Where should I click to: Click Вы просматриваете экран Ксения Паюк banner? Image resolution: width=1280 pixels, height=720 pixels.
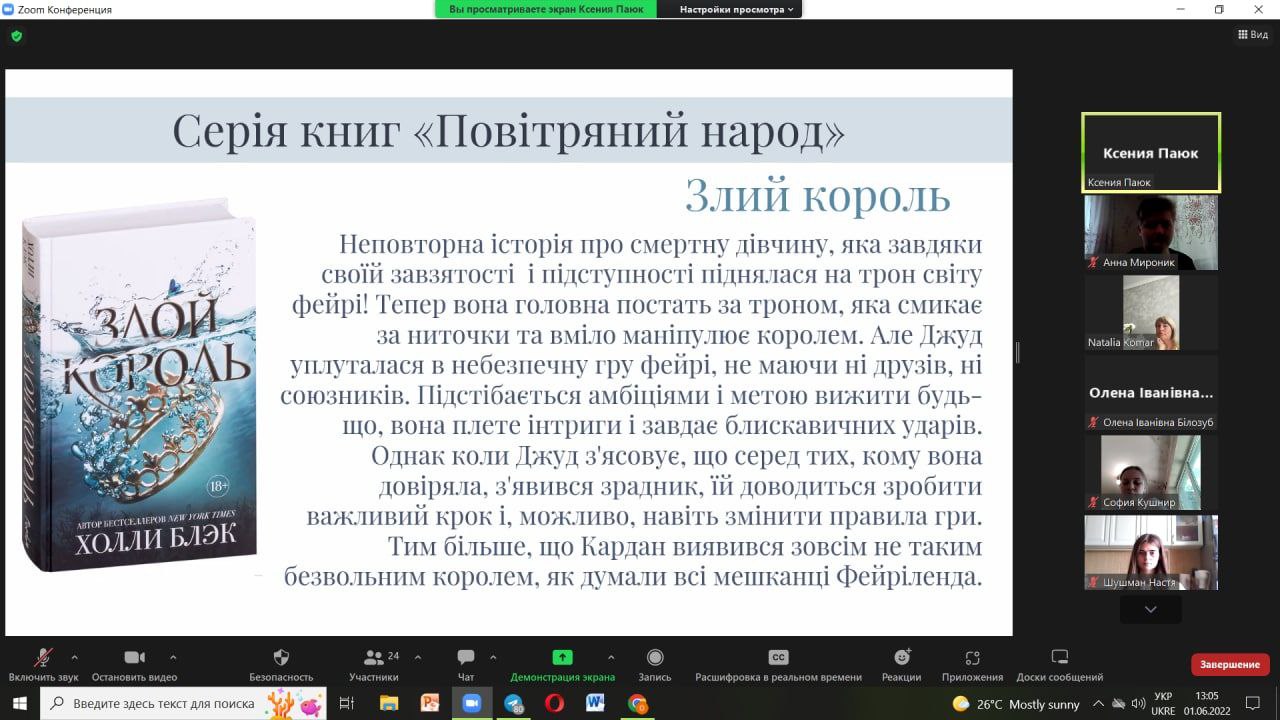546,9
